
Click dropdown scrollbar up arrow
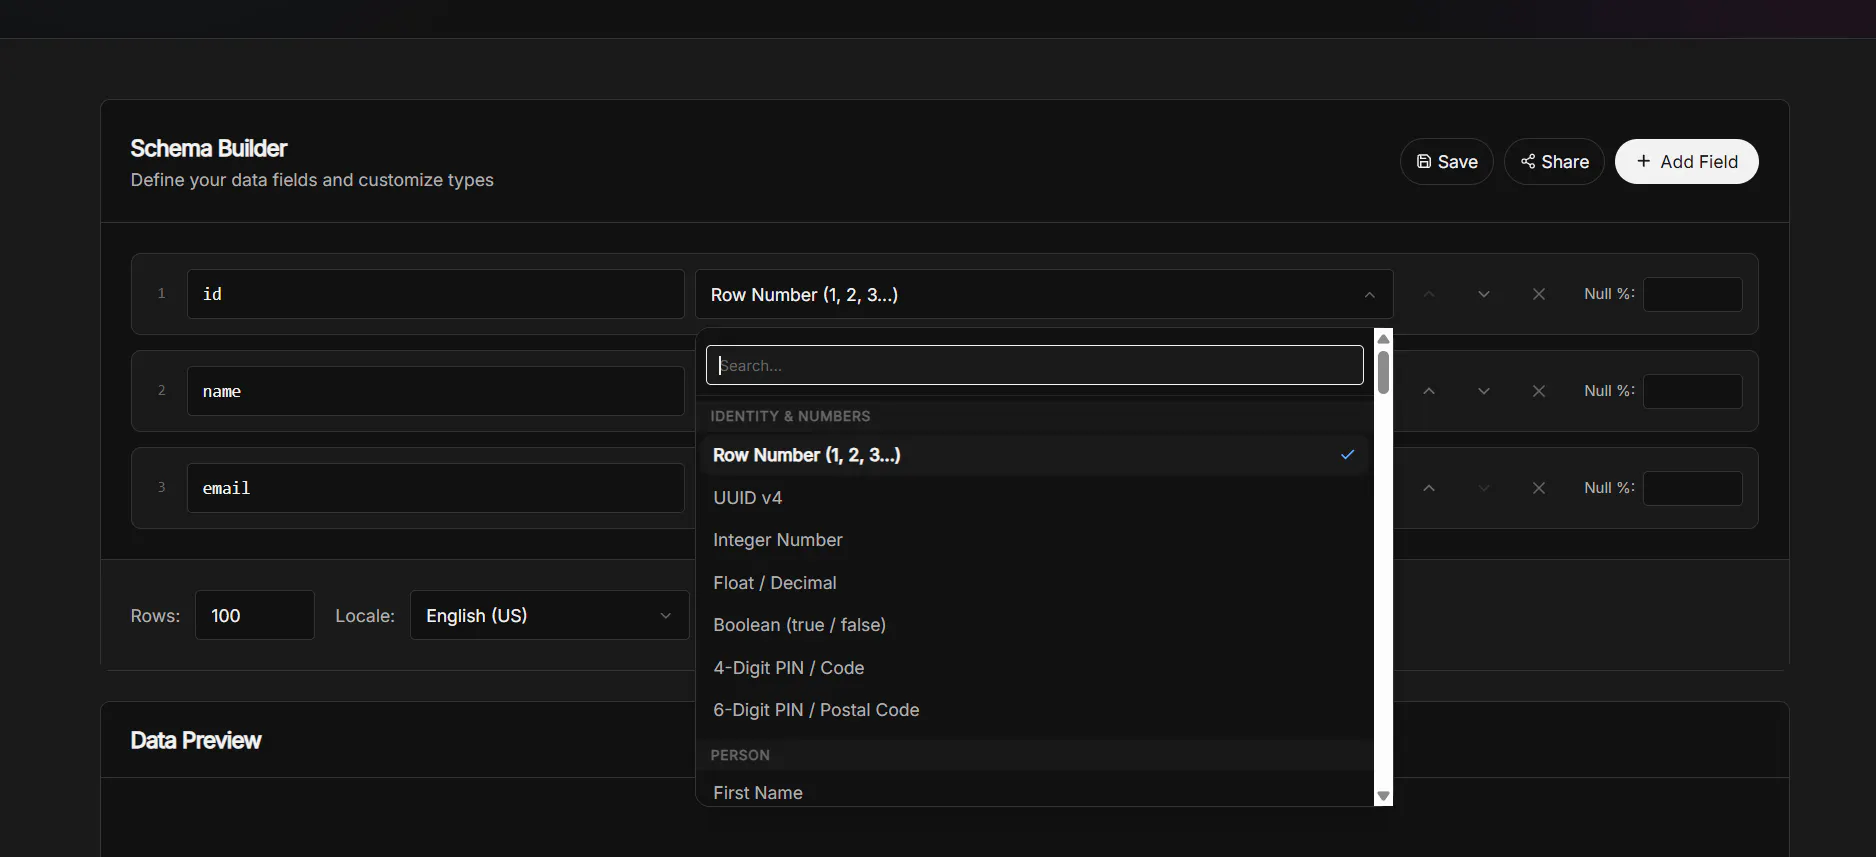pos(1384,339)
